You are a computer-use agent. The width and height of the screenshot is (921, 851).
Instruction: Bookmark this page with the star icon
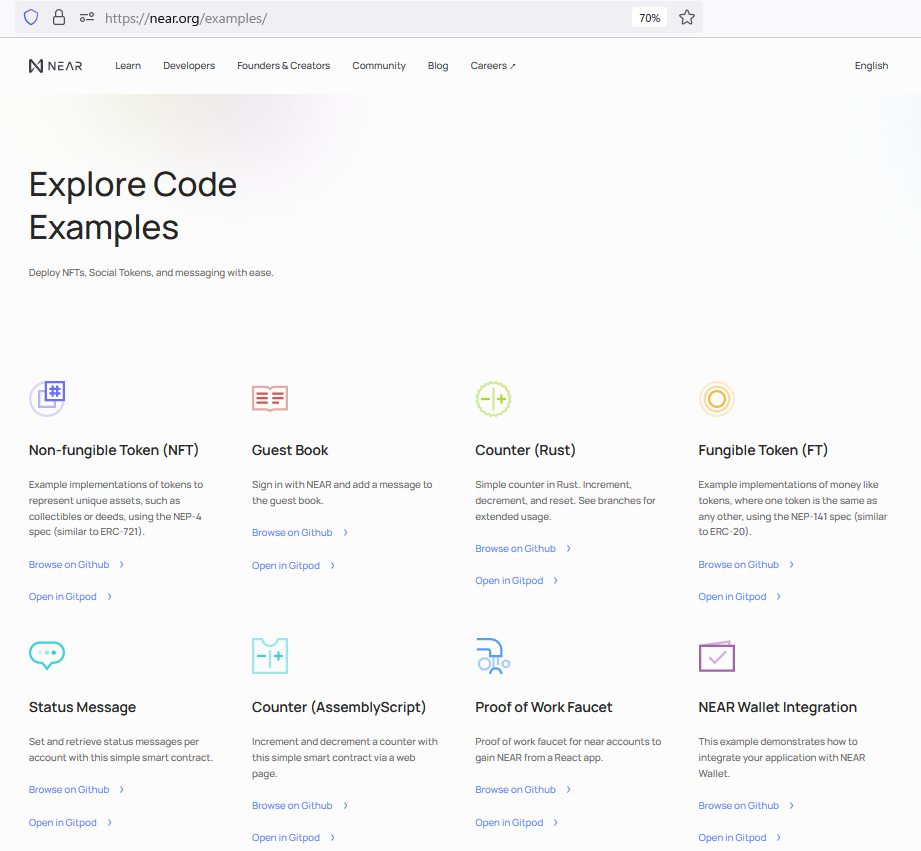(x=687, y=18)
